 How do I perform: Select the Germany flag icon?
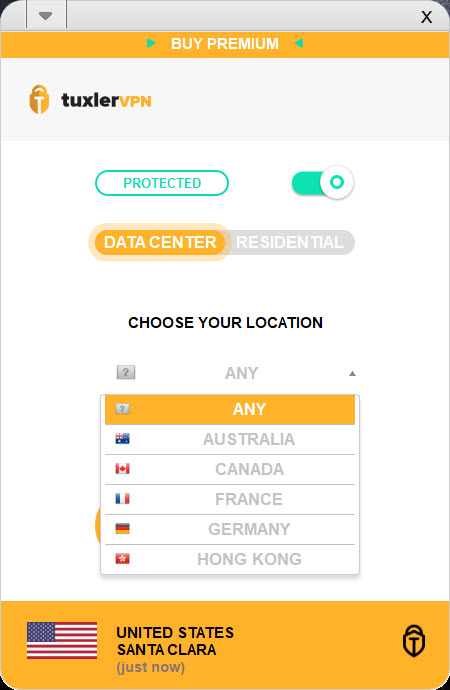pyautogui.click(x=122, y=529)
